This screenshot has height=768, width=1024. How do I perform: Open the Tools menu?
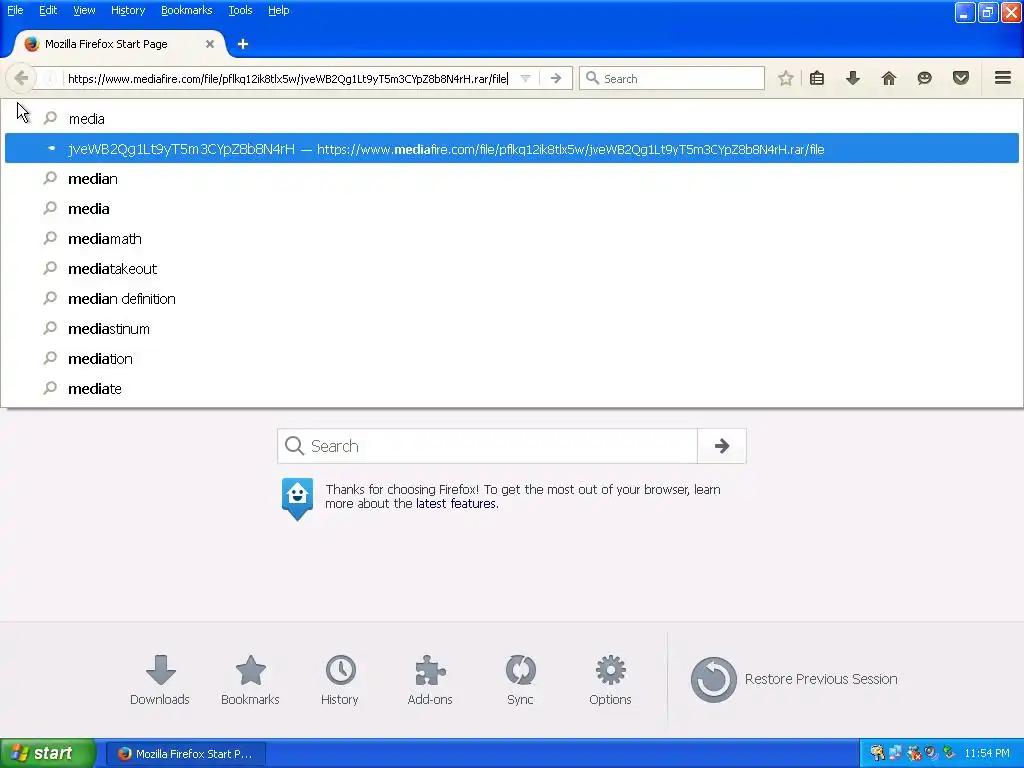pos(240,10)
